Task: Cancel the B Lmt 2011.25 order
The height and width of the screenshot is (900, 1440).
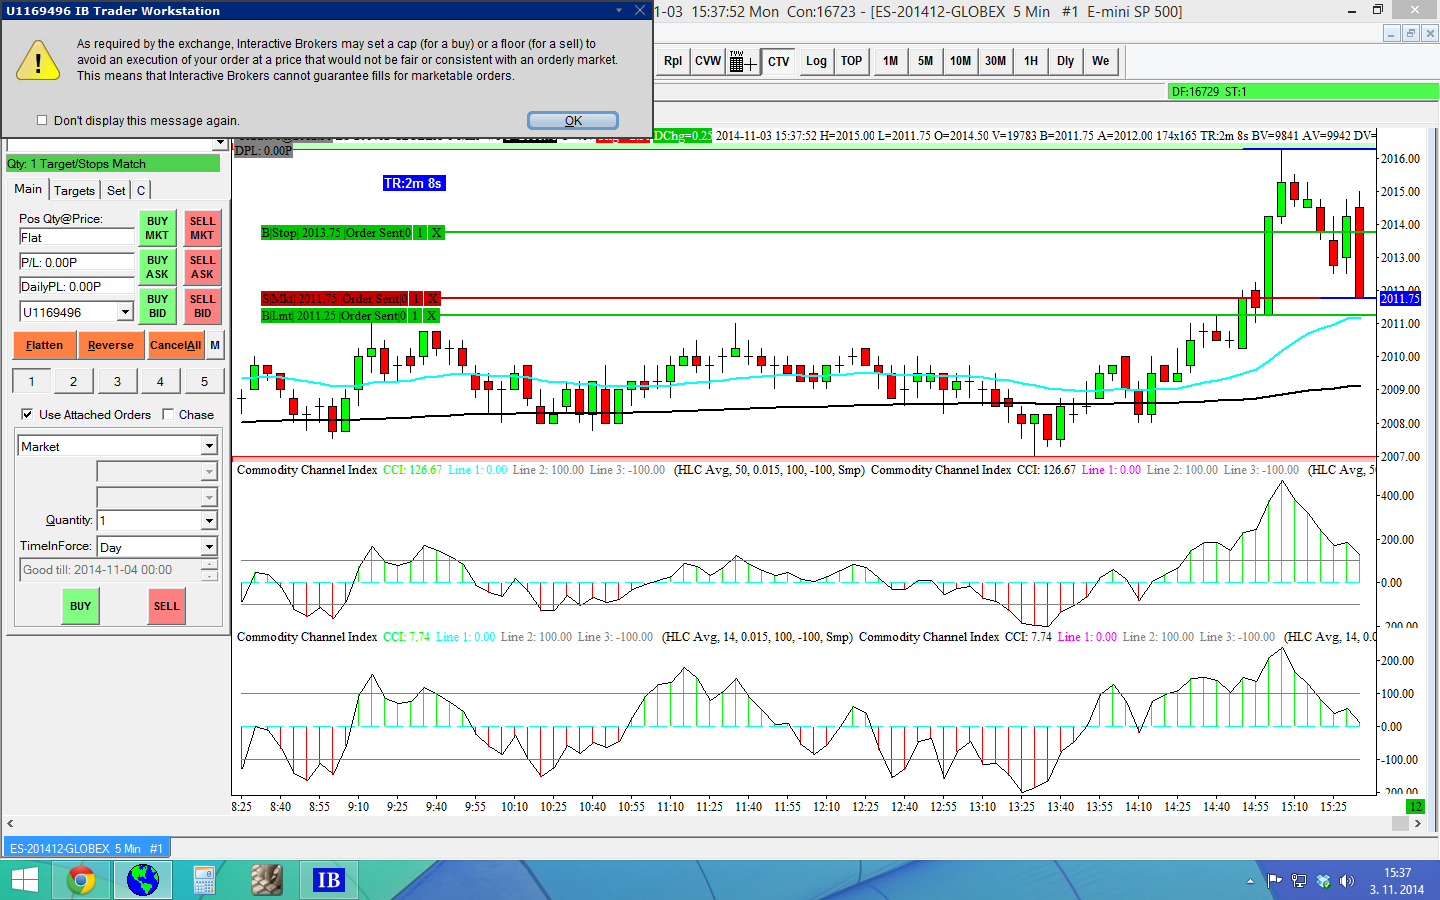Action: tap(431, 316)
